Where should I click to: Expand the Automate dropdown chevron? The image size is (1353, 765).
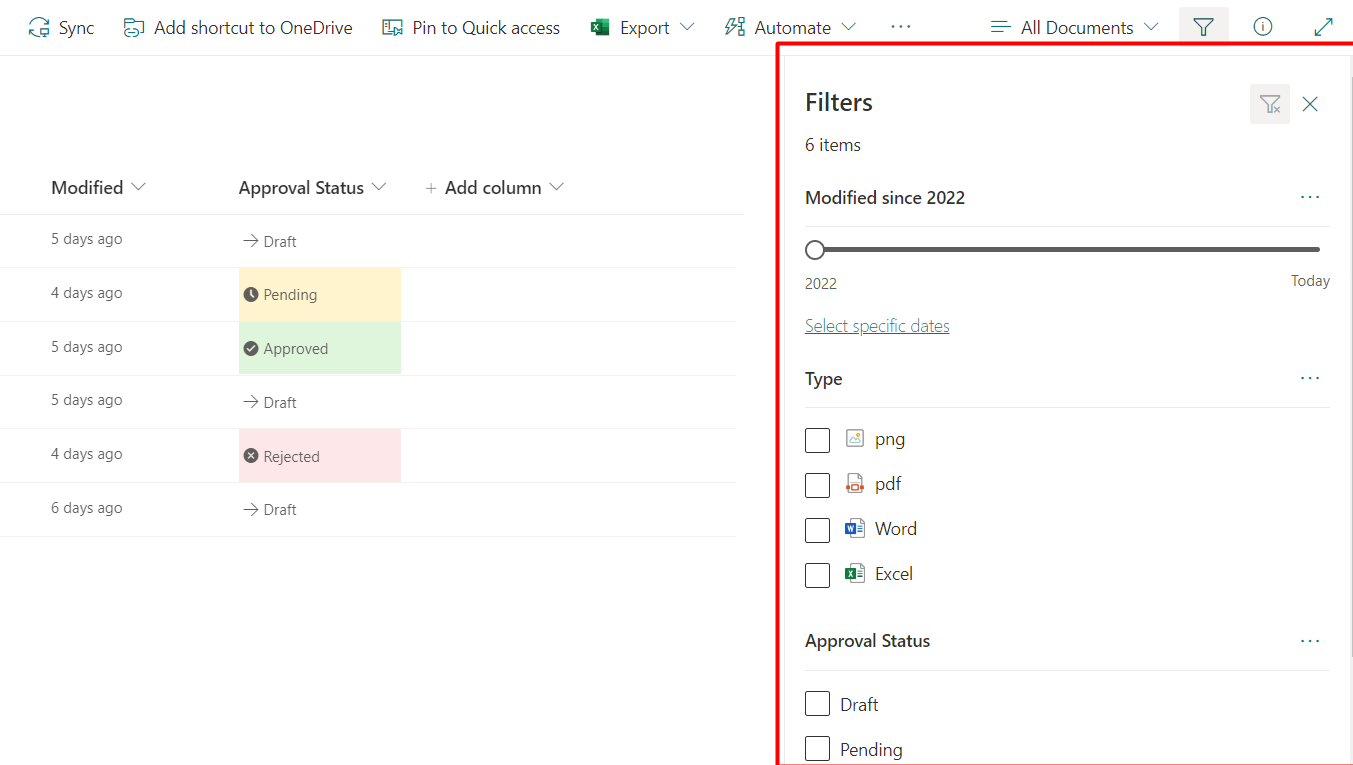pyautogui.click(x=848, y=27)
